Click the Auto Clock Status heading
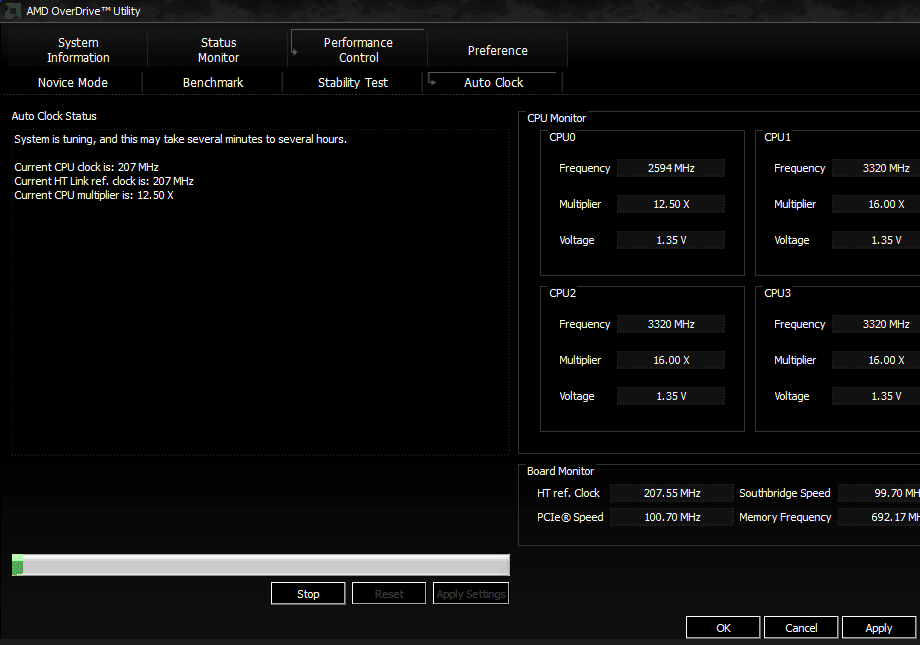 [x=54, y=116]
